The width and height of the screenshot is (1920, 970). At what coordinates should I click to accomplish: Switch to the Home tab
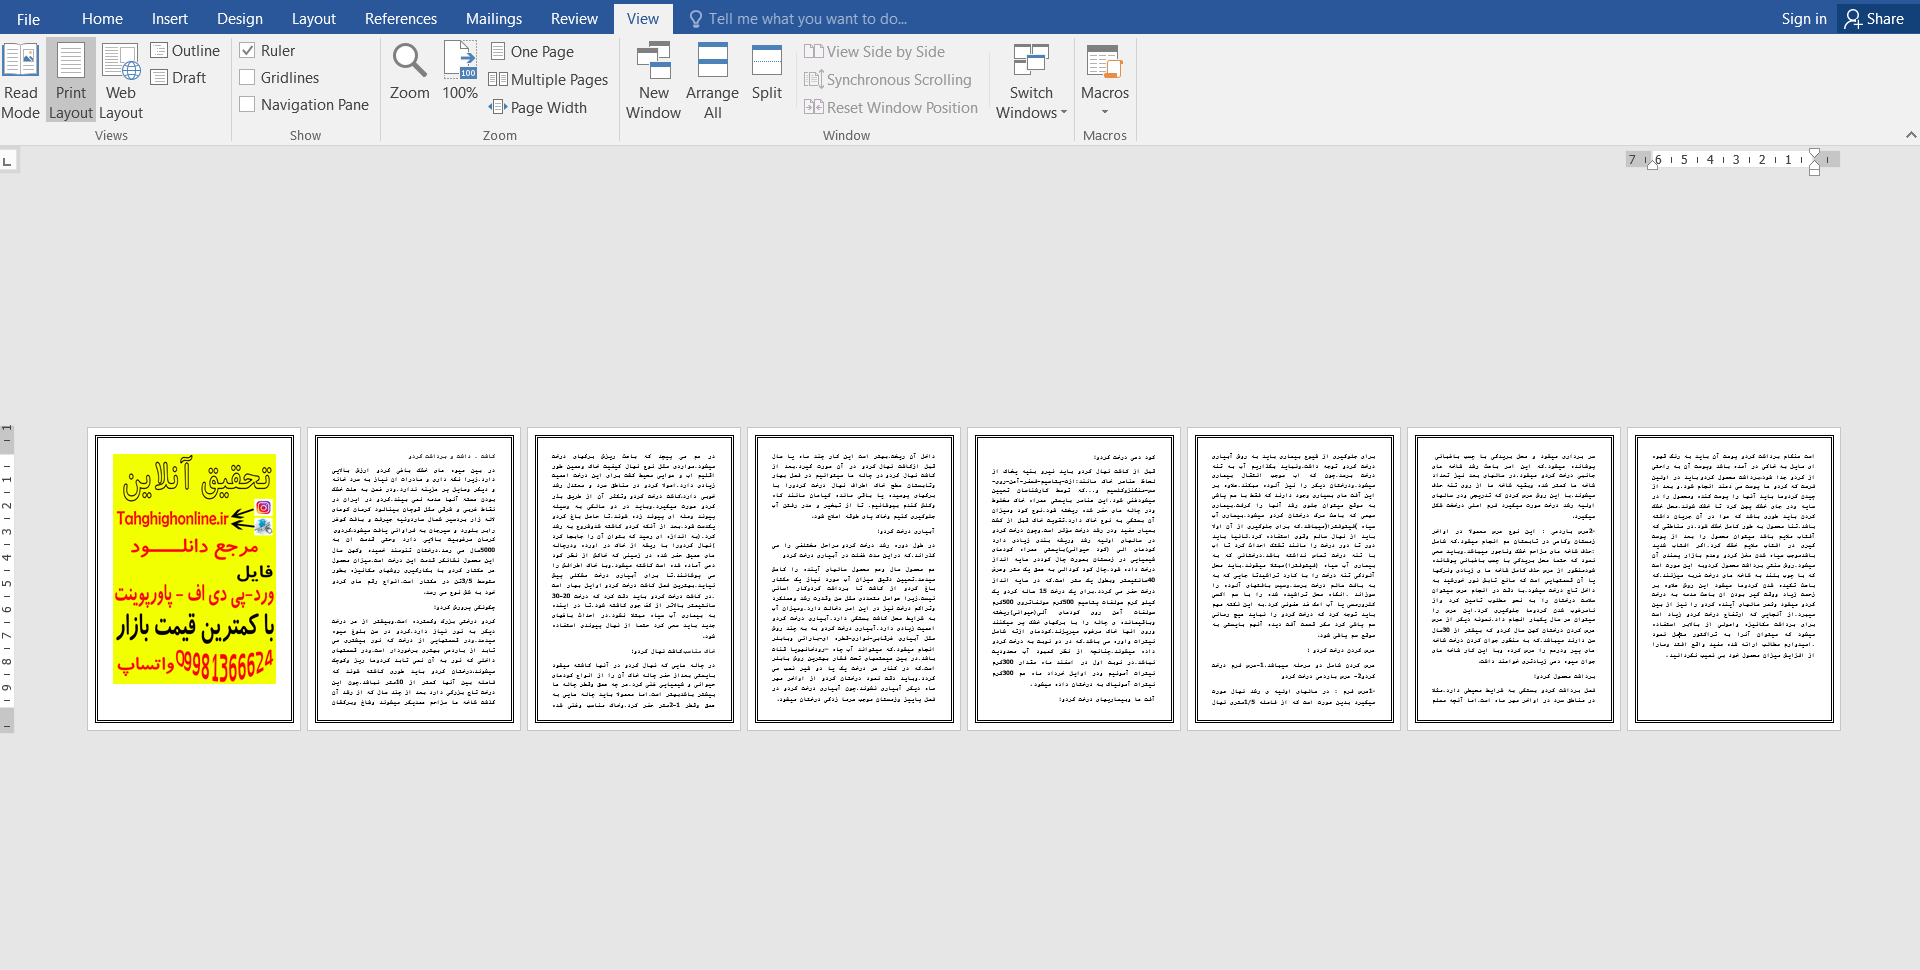(x=102, y=19)
